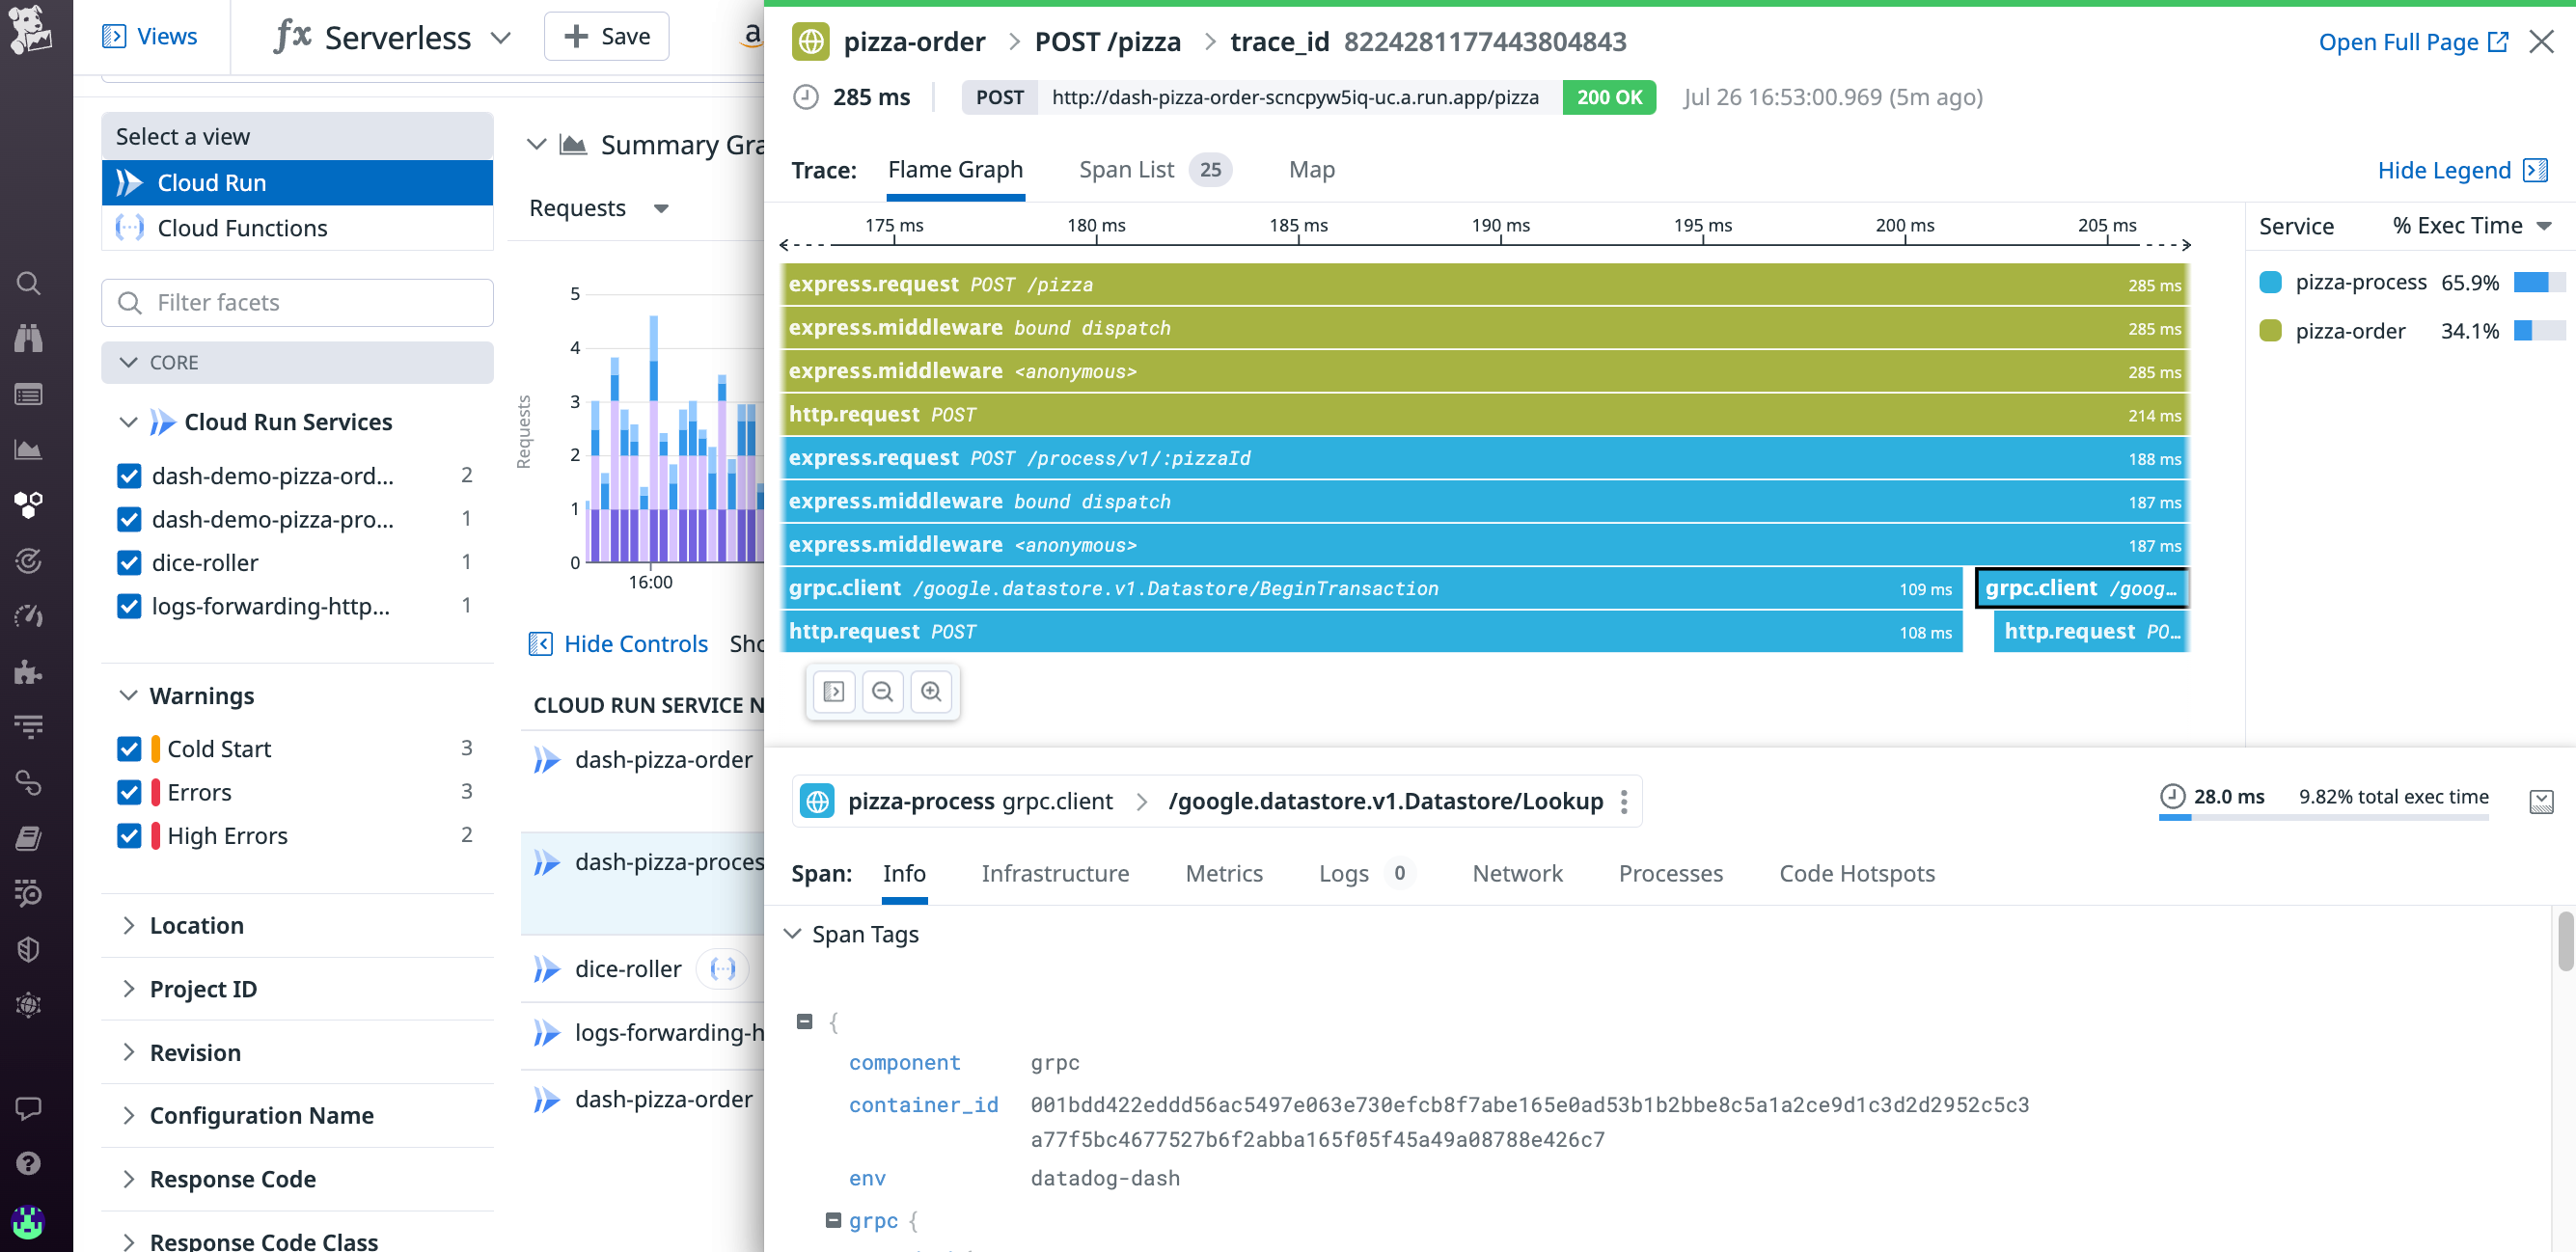
Task: Click the zoom-in magnifier on the flame graph
Action: point(932,691)
